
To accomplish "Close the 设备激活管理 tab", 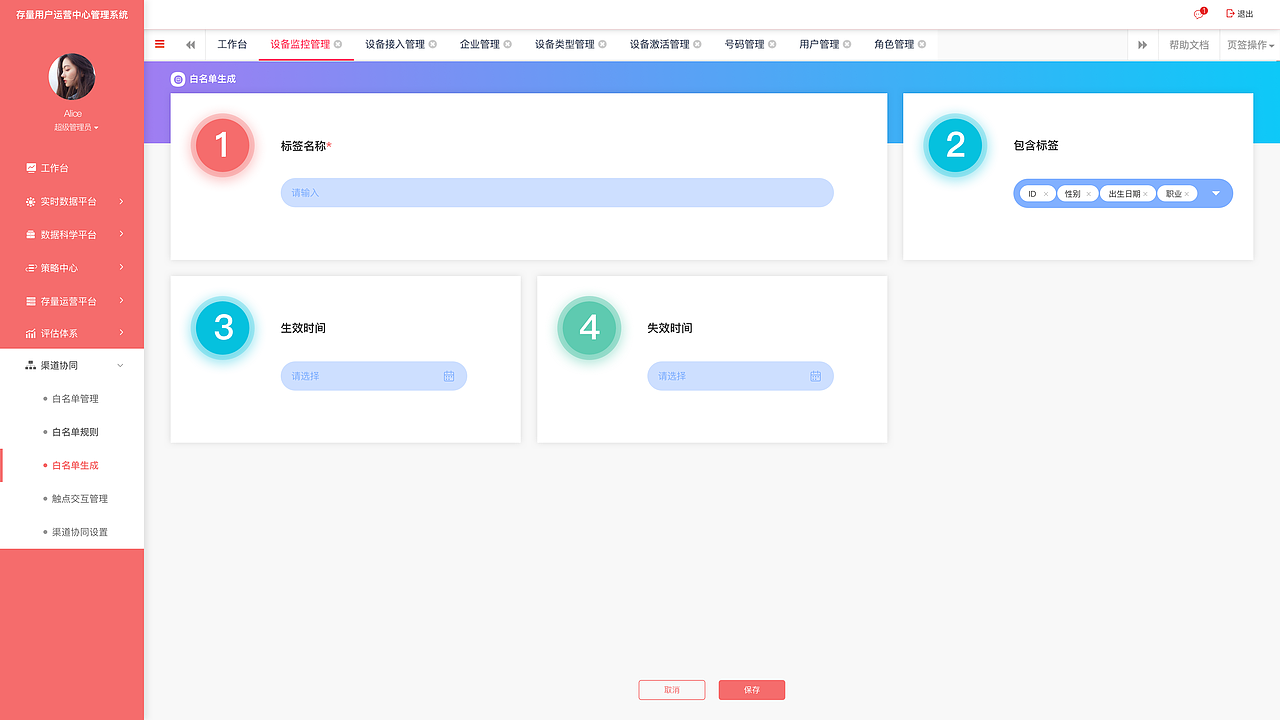I will 697,44.
